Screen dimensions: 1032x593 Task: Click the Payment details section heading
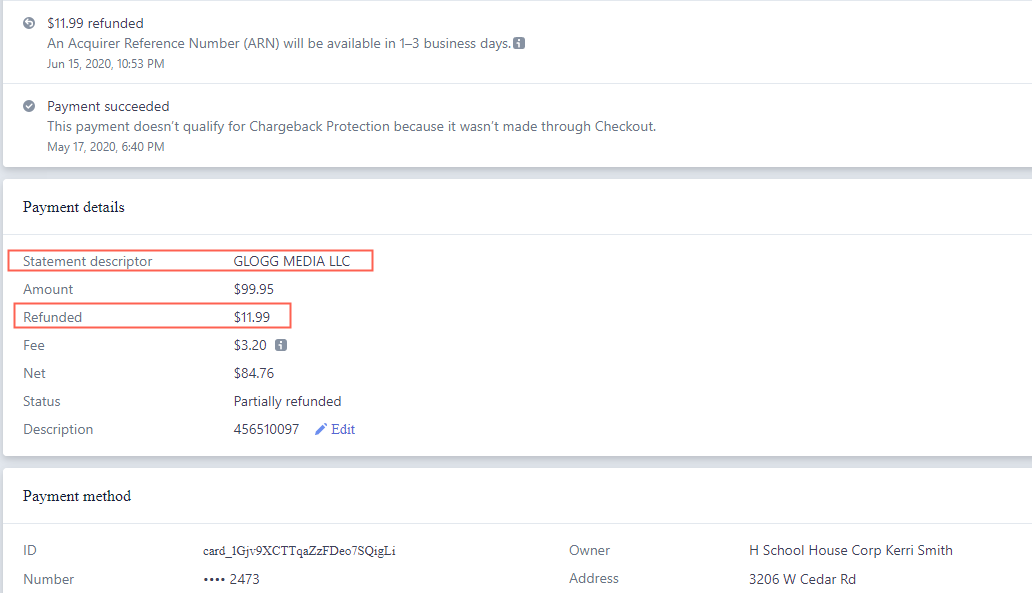tap(74, 207)
